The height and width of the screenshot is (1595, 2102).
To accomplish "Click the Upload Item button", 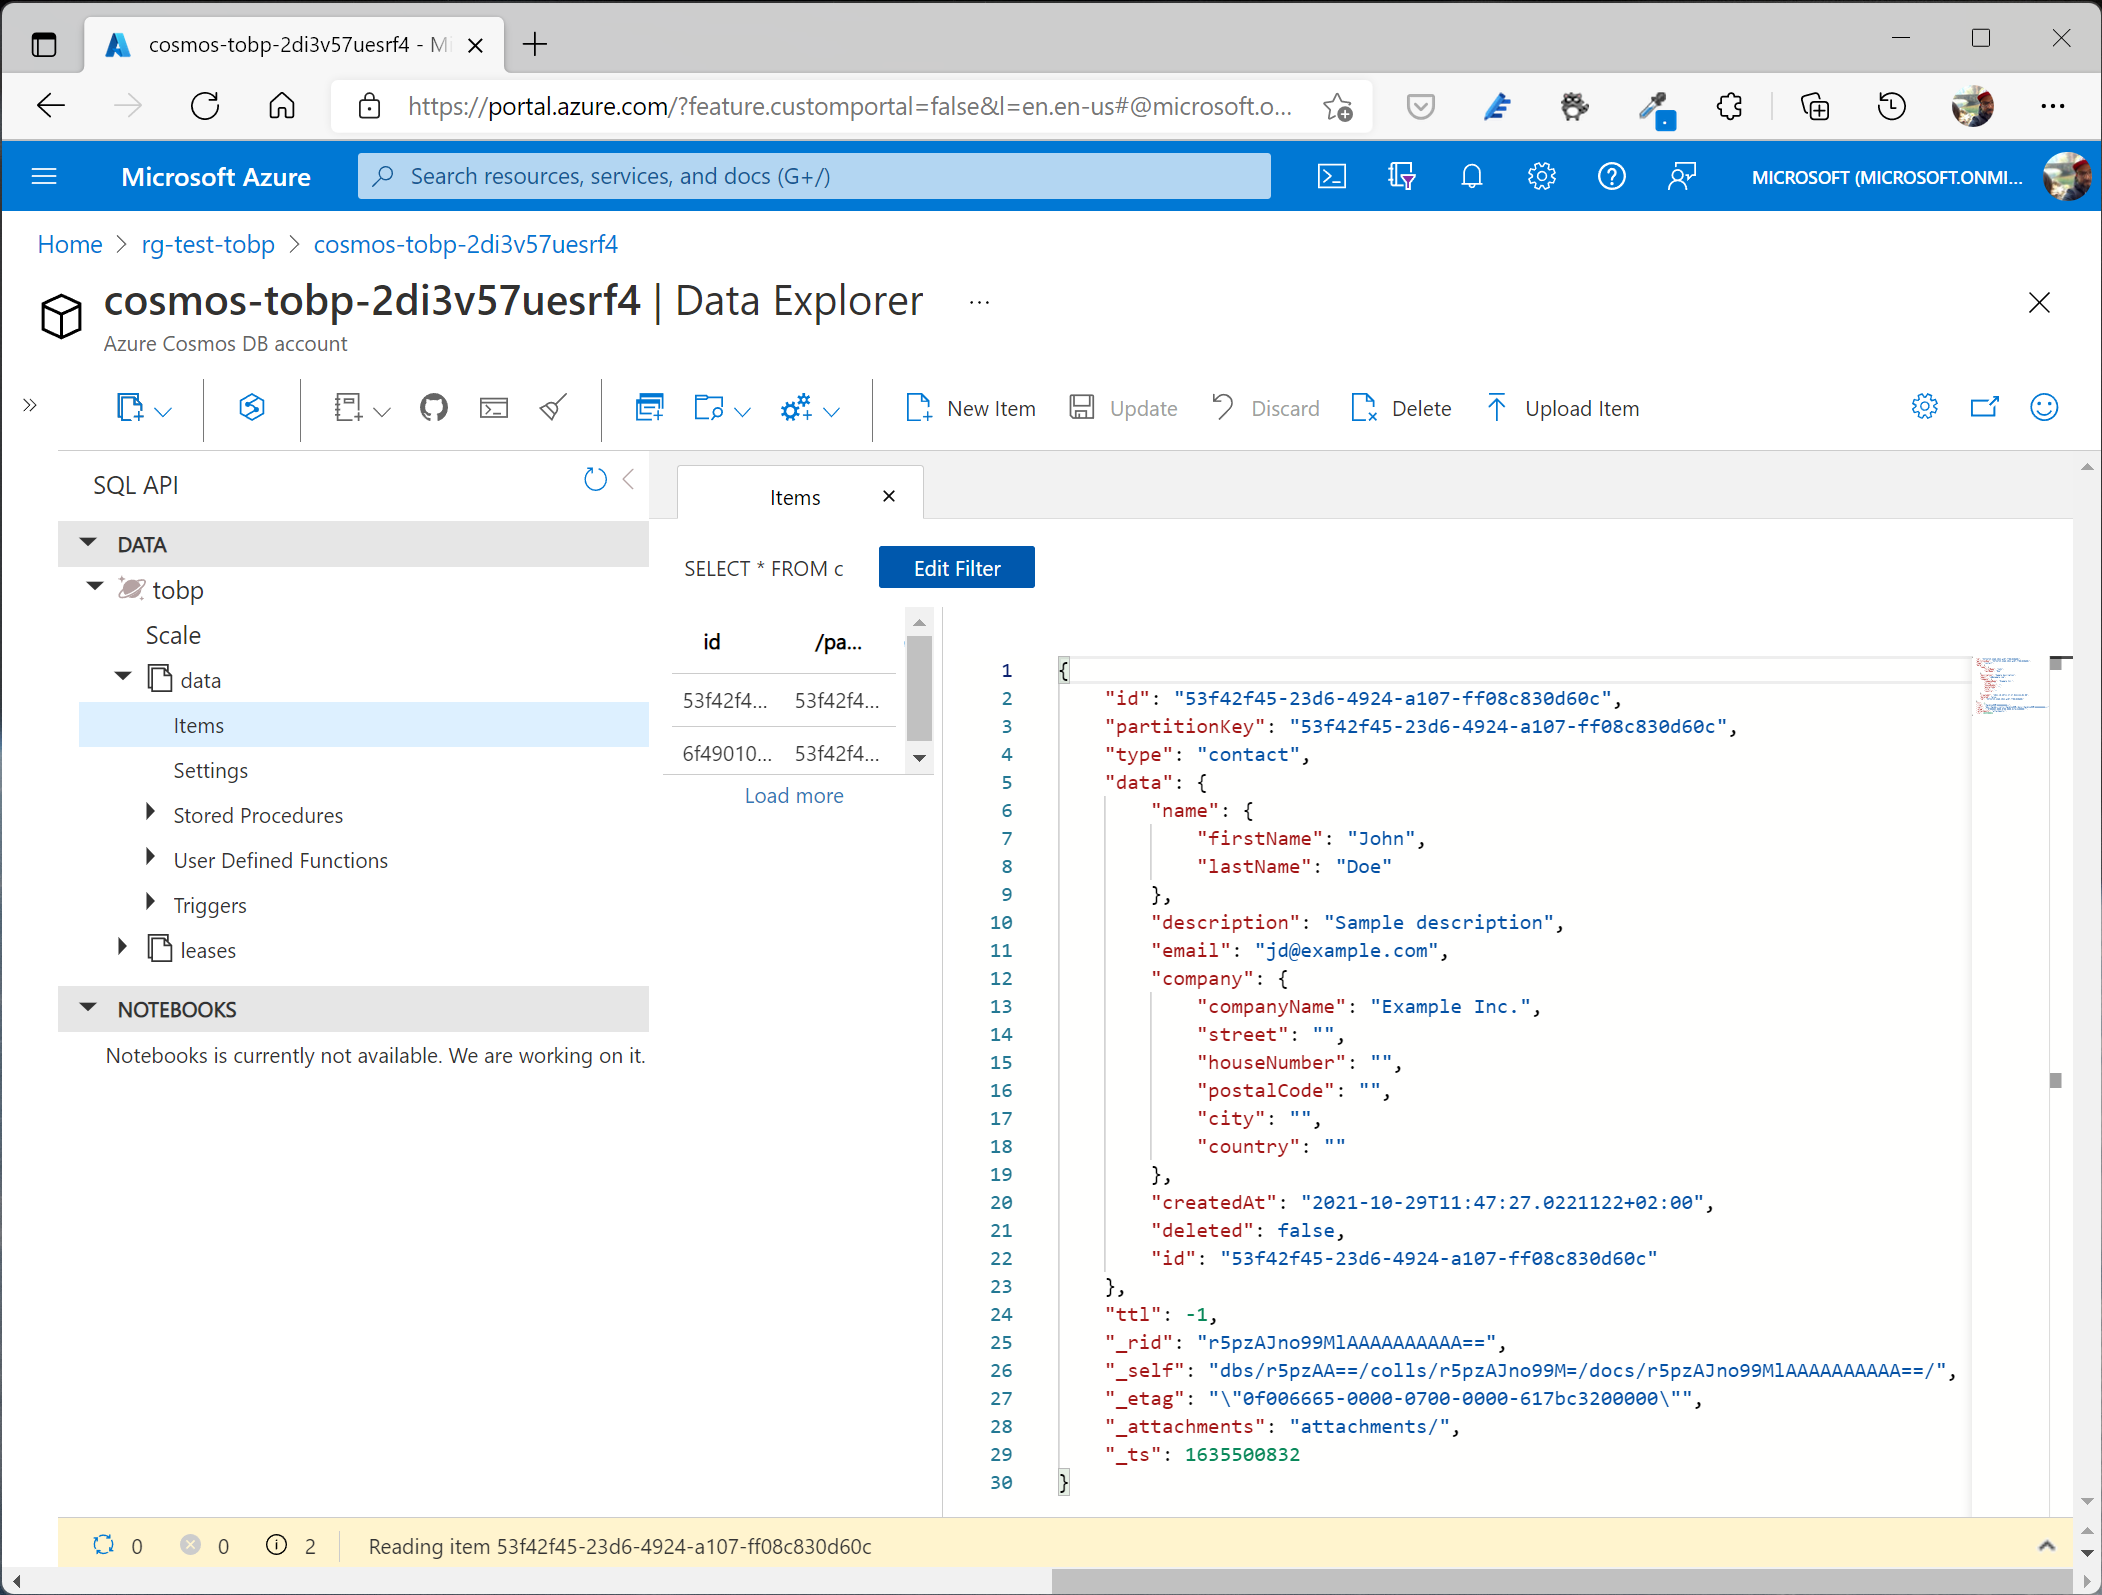I will (1563, 408).
